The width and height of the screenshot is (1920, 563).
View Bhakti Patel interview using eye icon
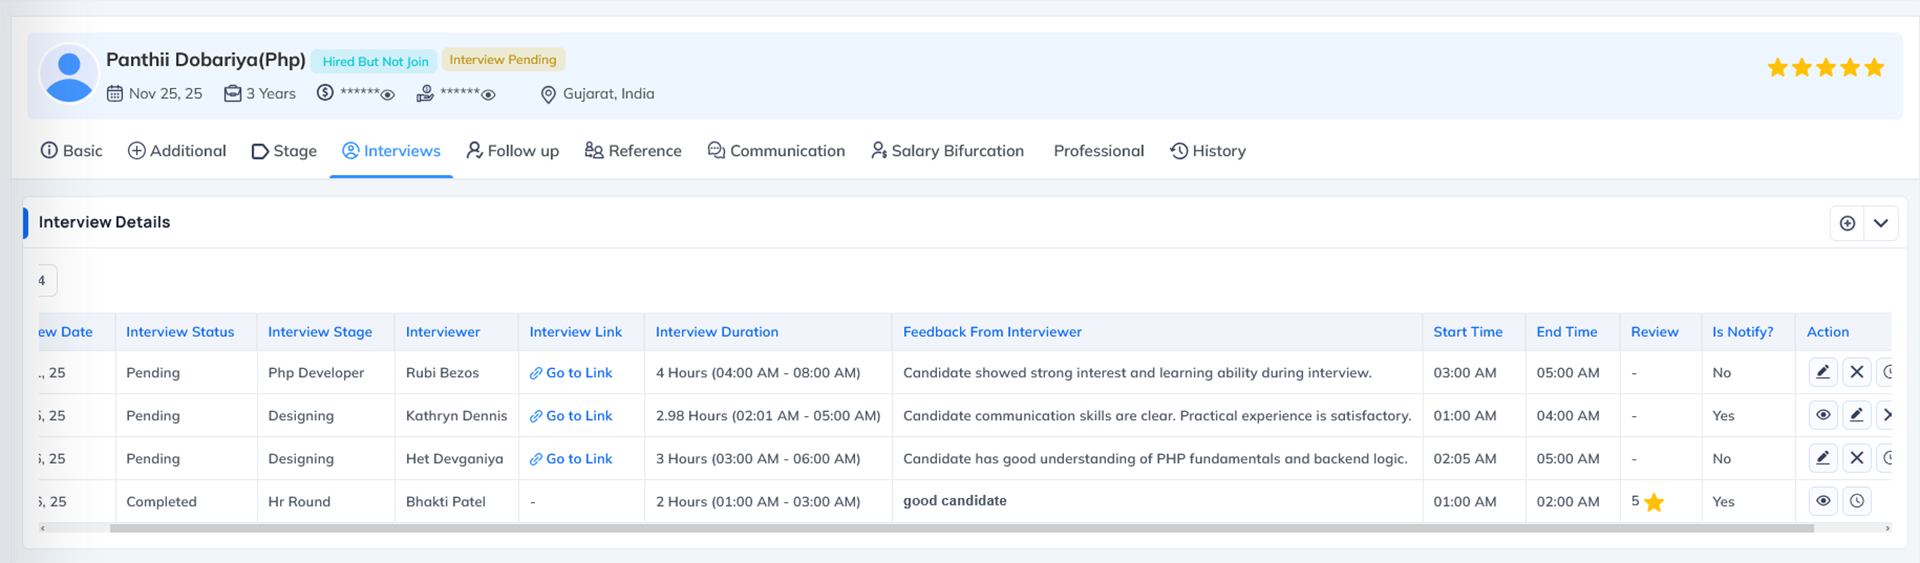pyautogui.click(x=1823, y=501)
